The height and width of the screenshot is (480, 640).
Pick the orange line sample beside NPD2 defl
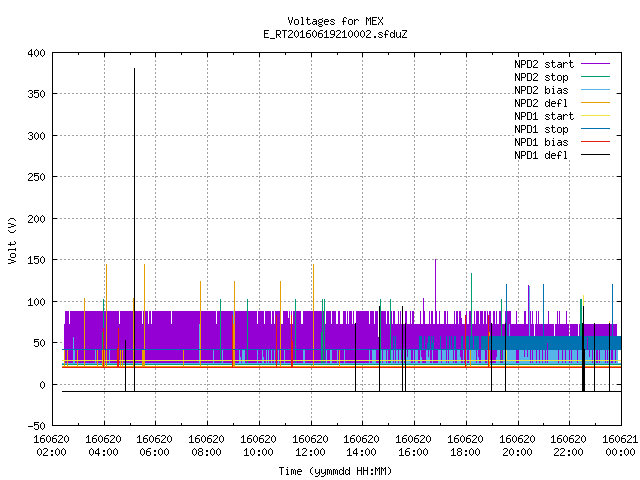pos(596,103)
